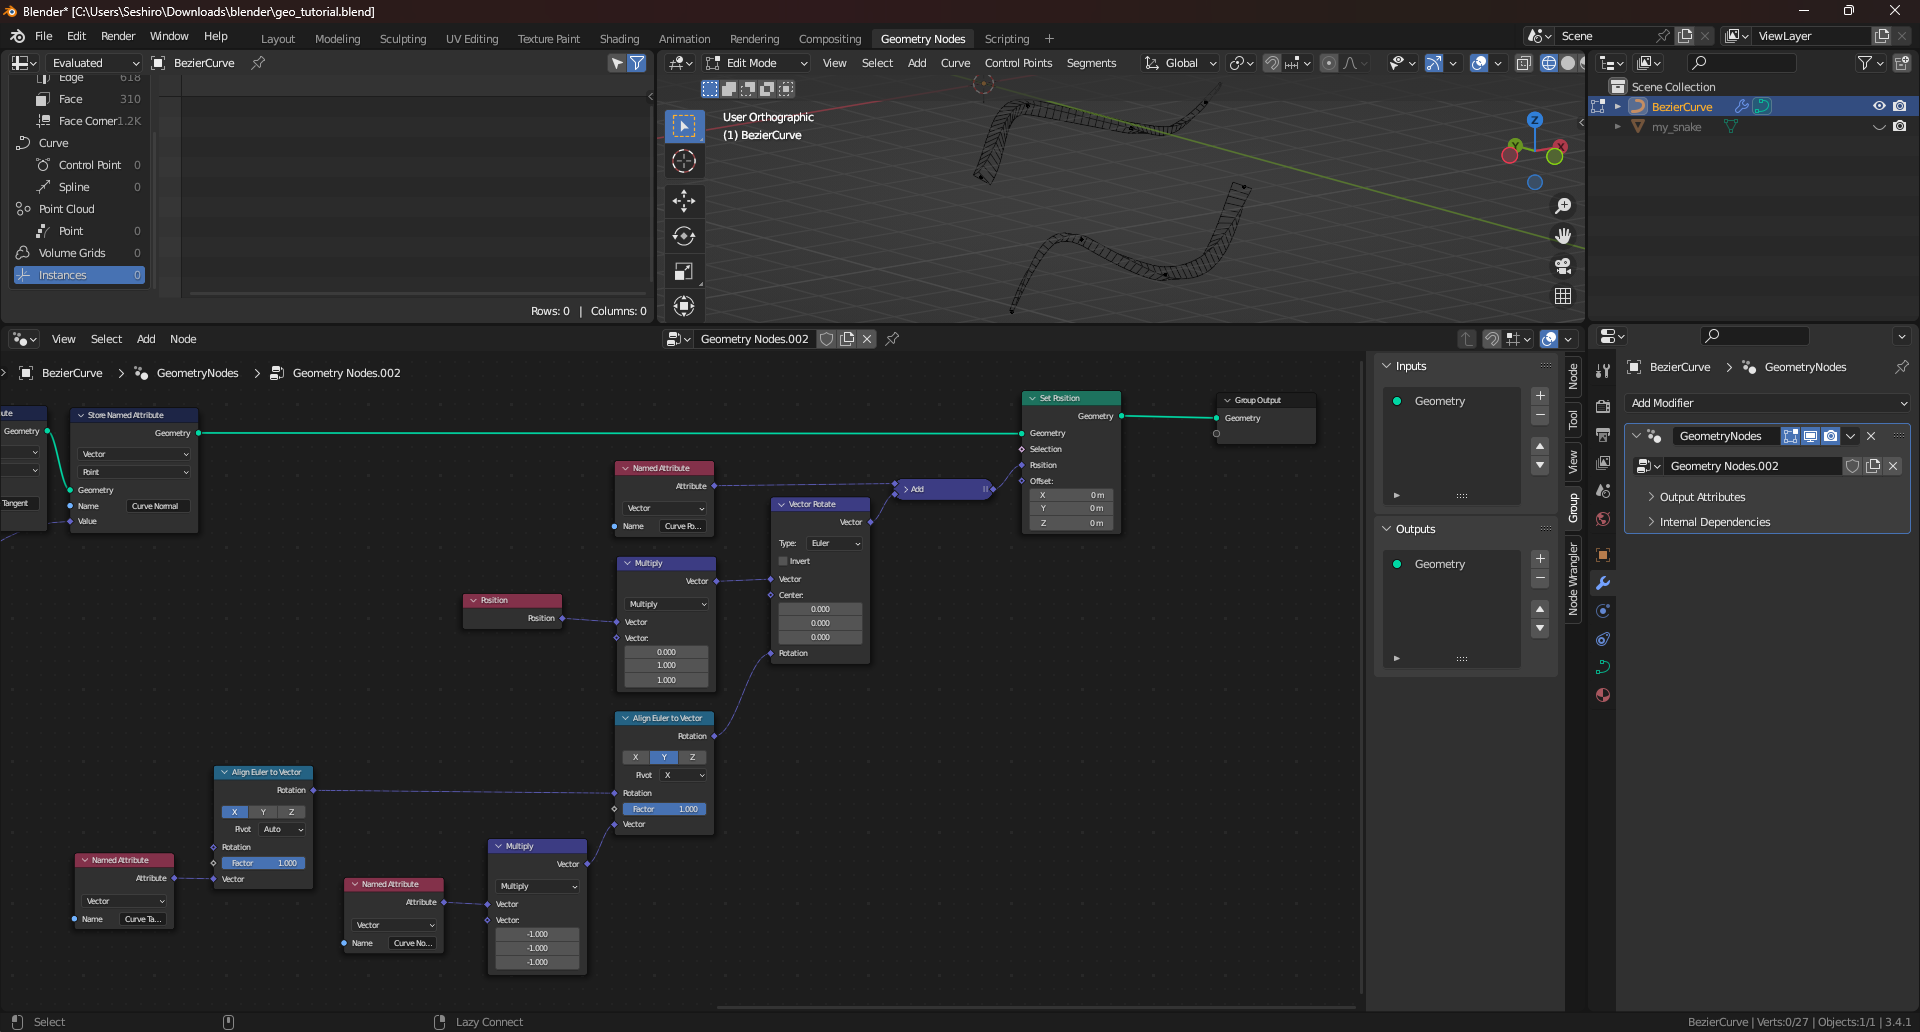
Task: Toggle camera render visibility for my_snake
Action: tap(1898, 127)
